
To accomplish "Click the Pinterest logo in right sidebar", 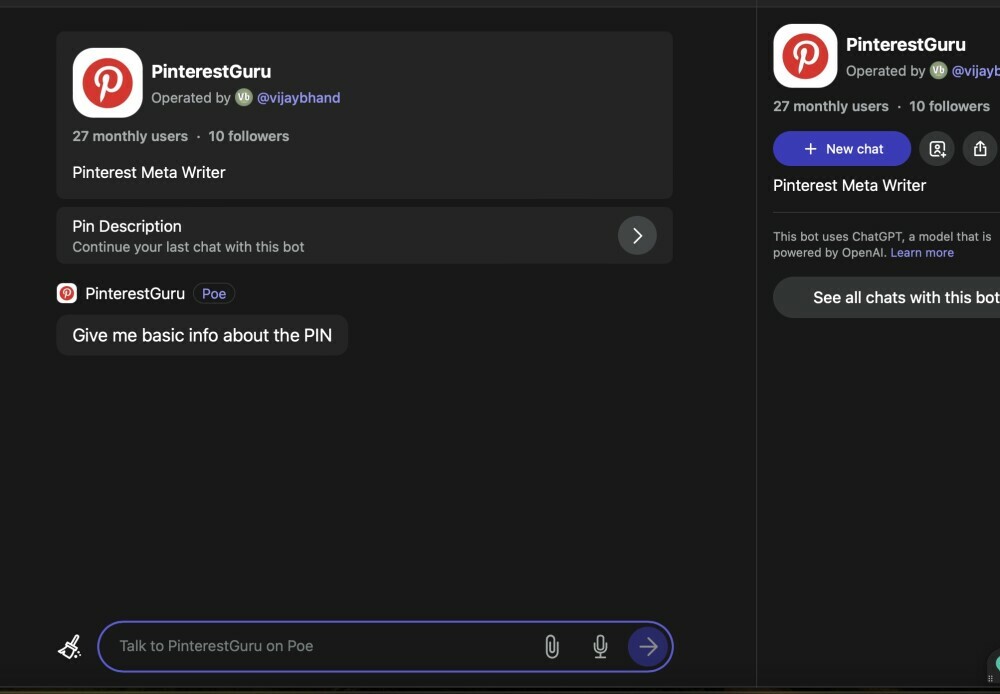I will coord(805,56).
